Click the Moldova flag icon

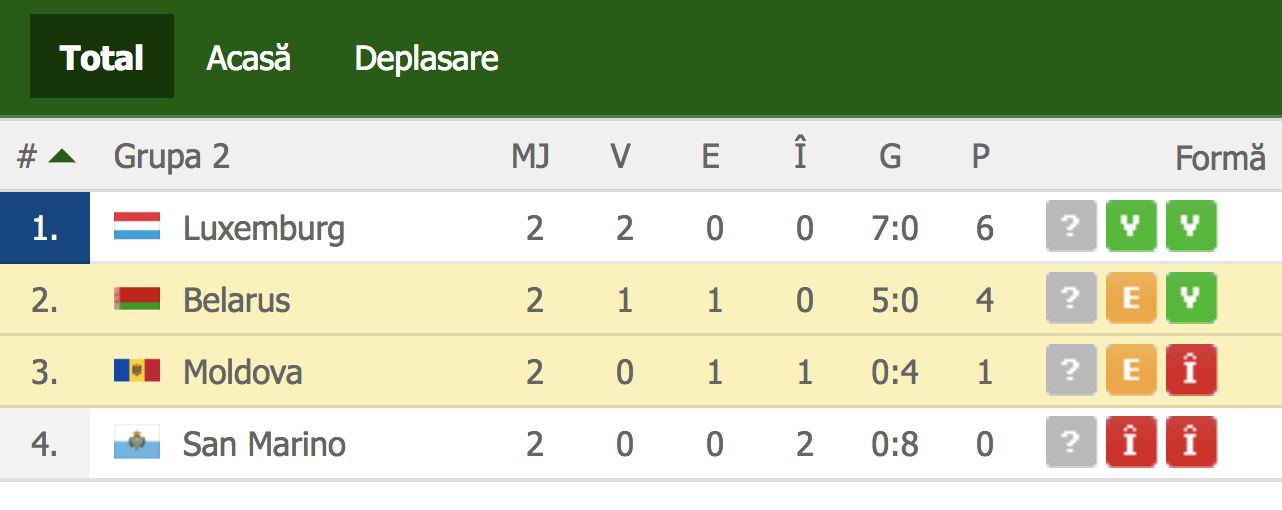click(x=137, y=370)
